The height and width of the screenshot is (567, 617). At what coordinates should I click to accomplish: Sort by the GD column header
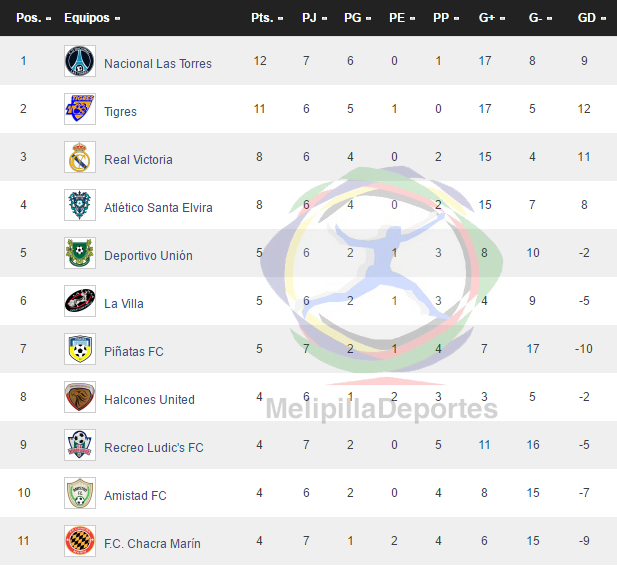[x=591, y=18]
